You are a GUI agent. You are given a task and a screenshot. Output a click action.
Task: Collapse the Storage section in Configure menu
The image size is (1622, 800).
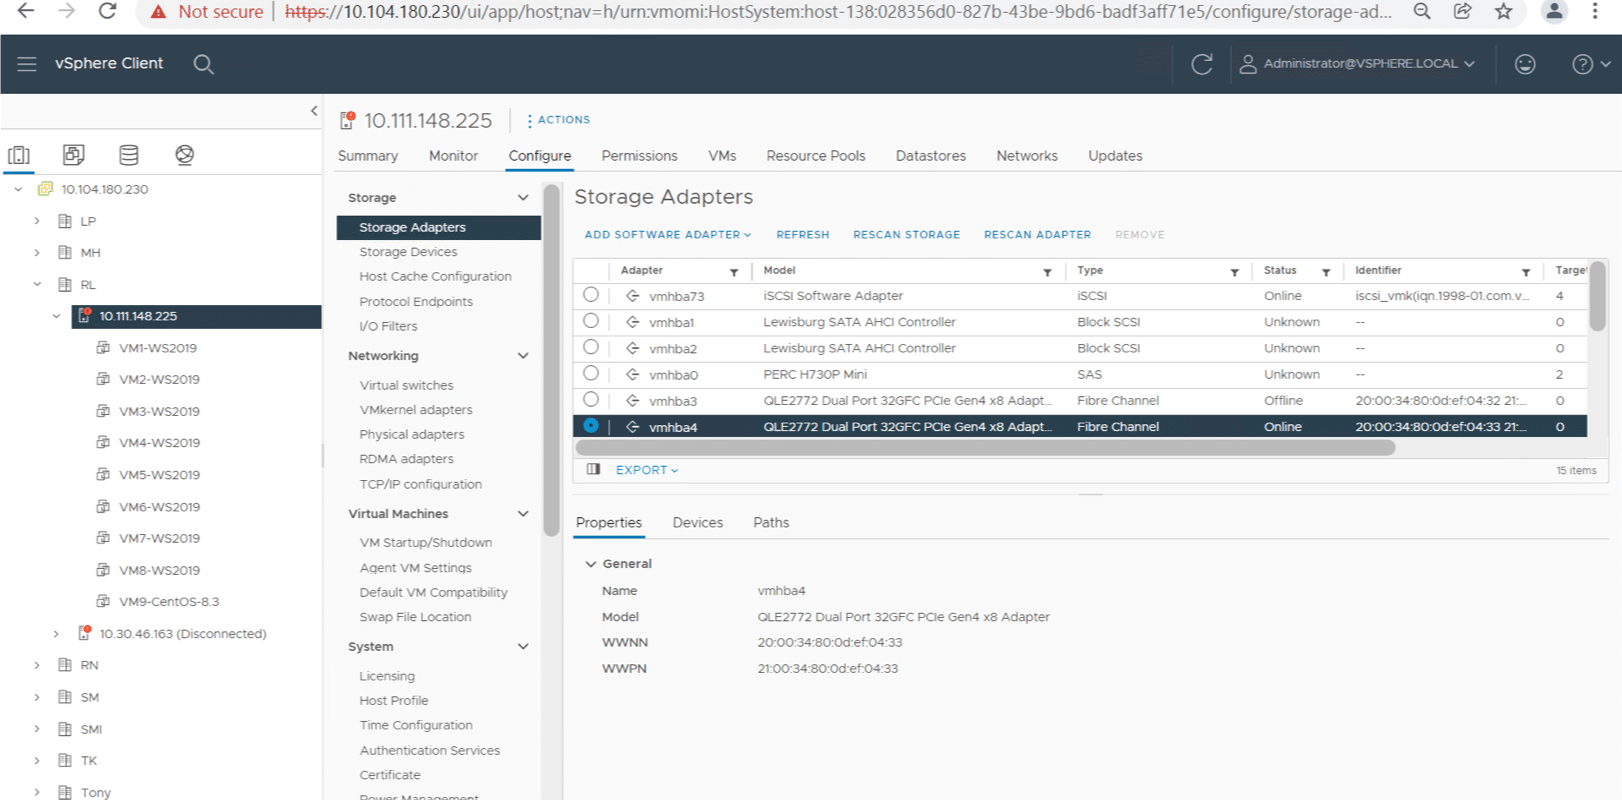[523, 198]
